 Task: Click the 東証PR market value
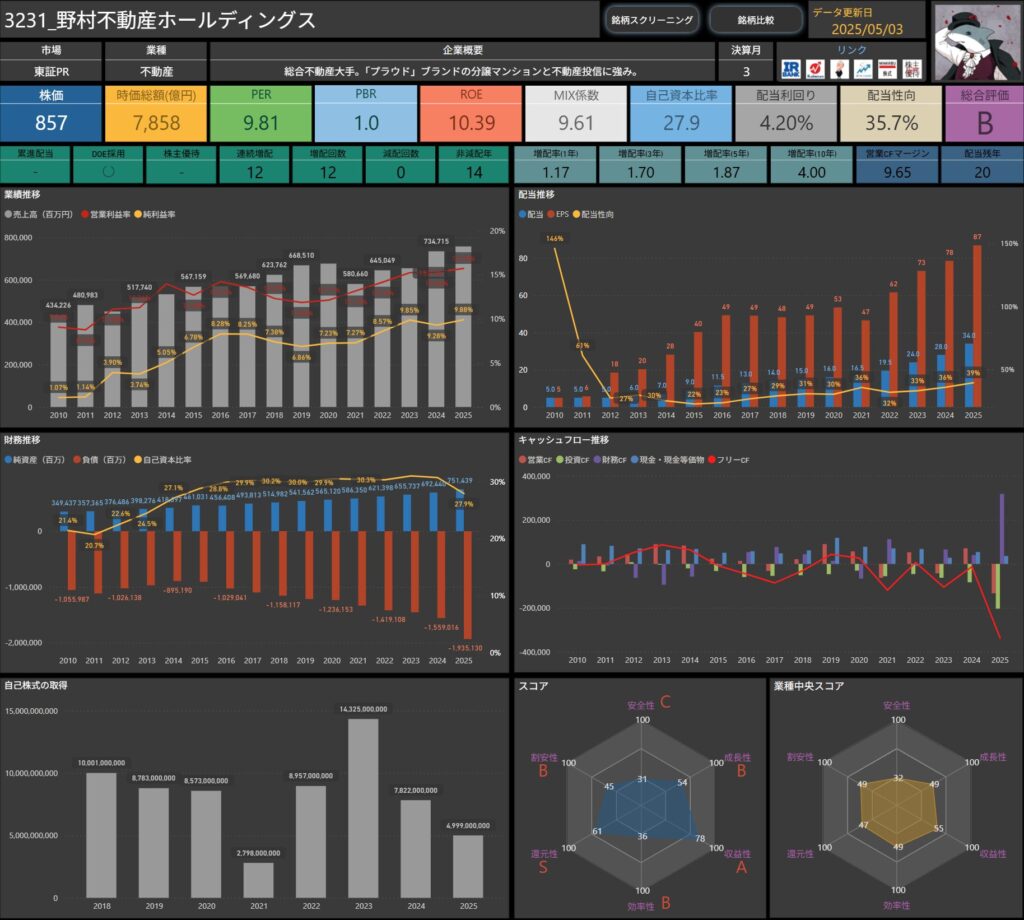[51, 71]
